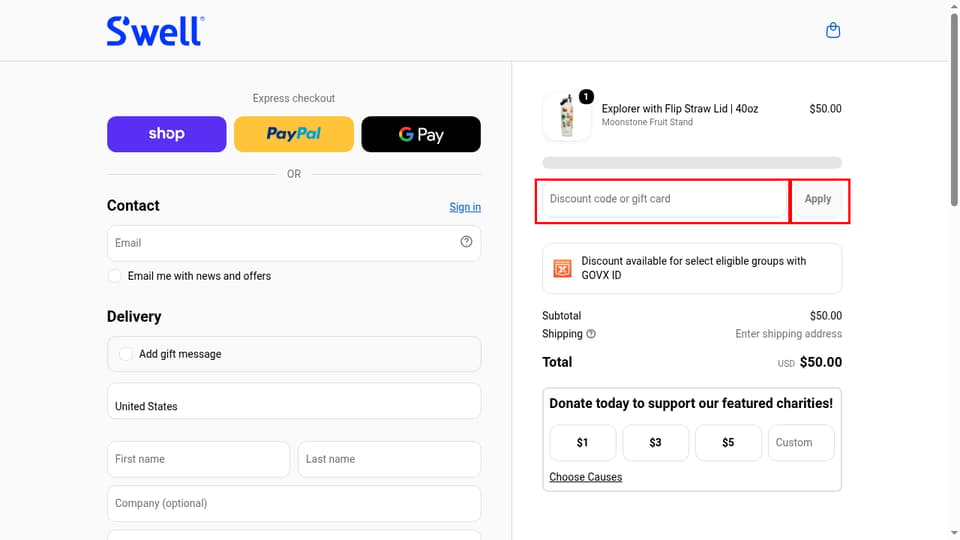Click the Explorer with Flip Straw Lid product name
This screenshot has width=960, height=540.
point(680,108)
